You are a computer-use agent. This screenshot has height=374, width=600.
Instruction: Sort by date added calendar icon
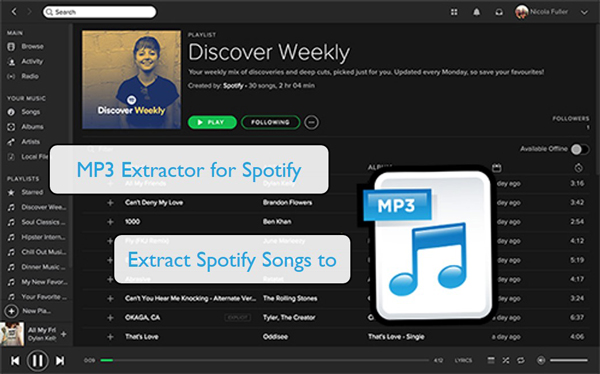tap(496, 168)
